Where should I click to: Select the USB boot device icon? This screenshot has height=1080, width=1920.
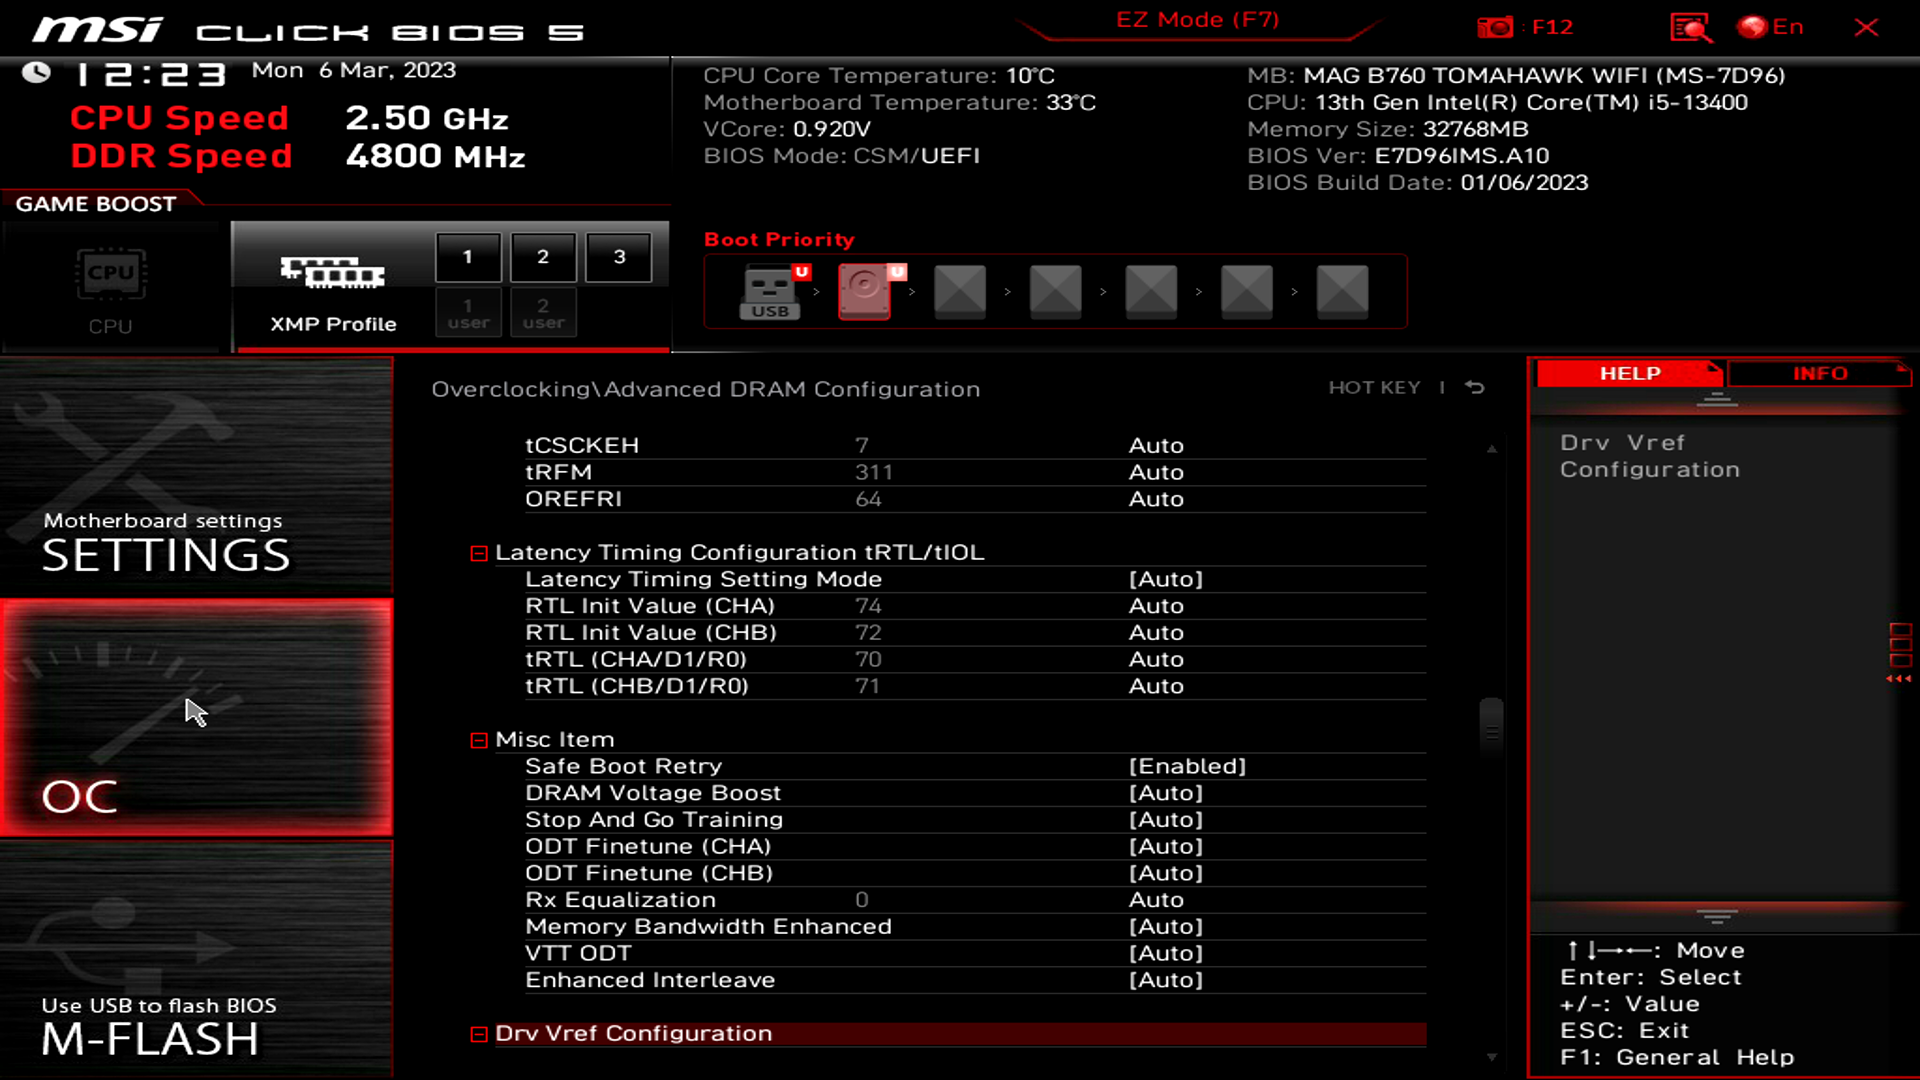tap(772, 291)
